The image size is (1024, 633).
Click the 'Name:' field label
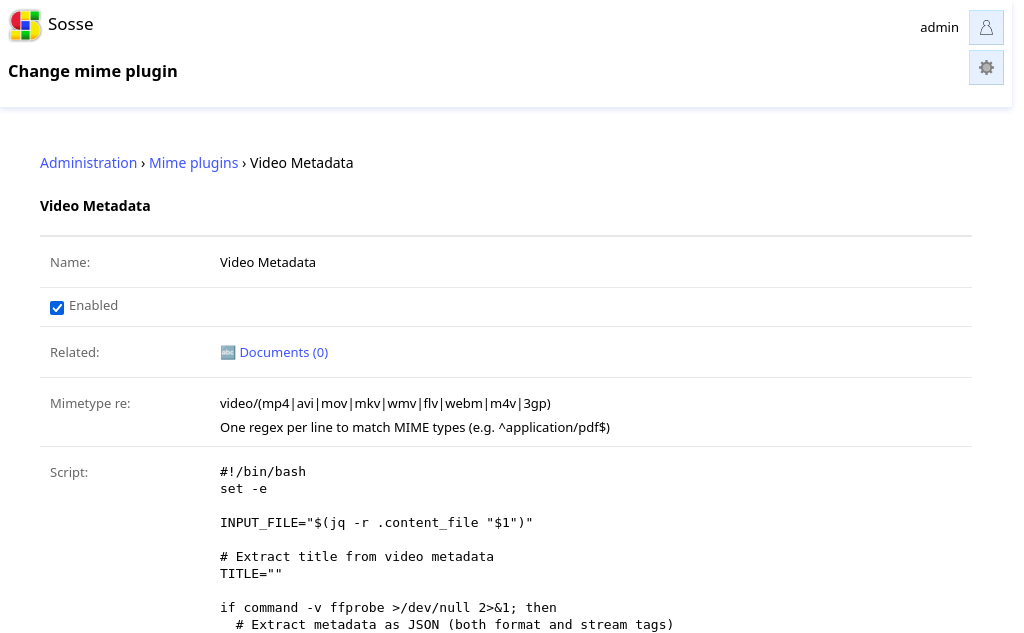[x=70, y=263]
